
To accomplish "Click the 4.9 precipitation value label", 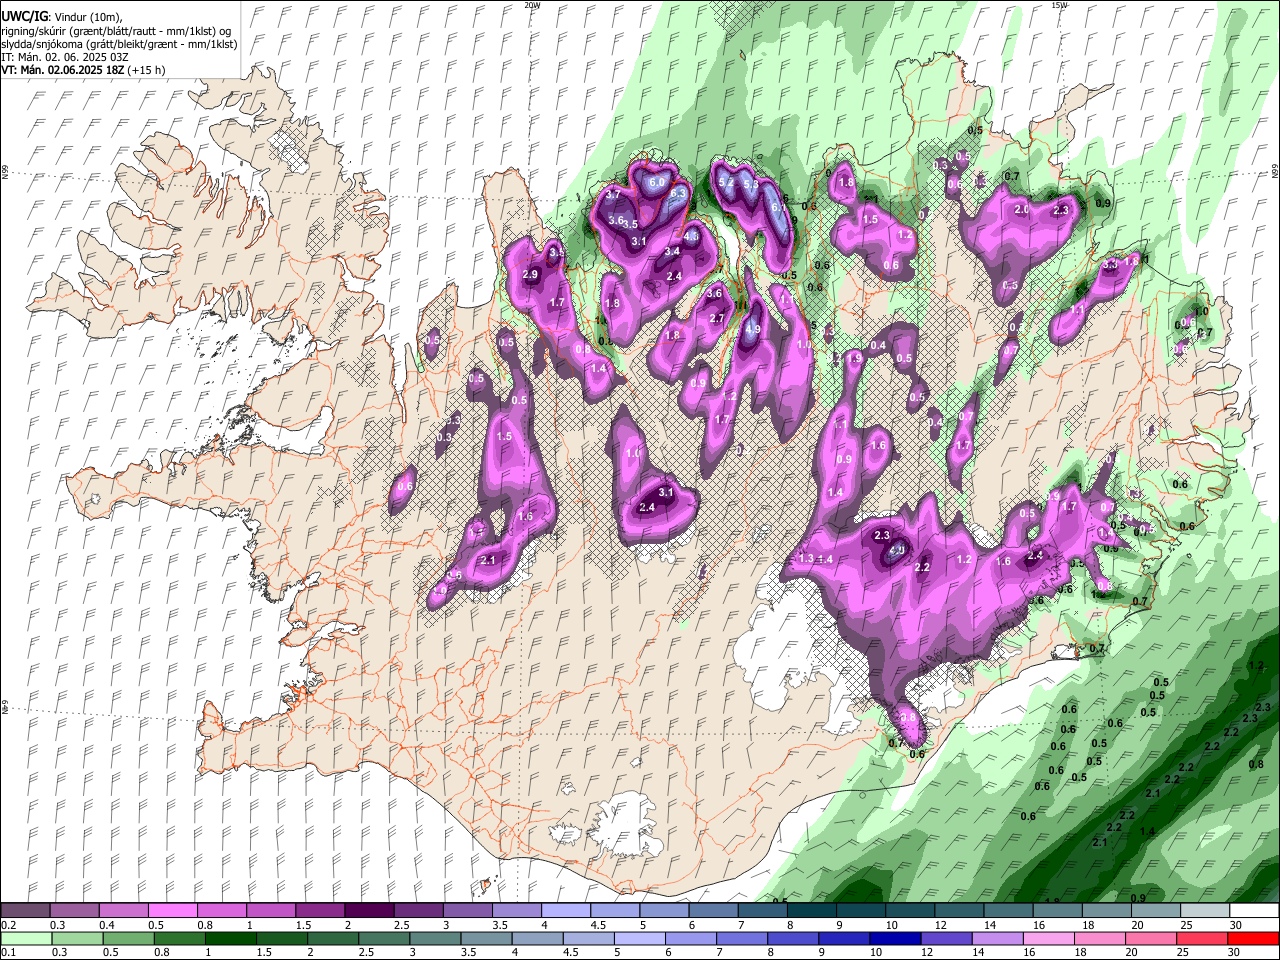I will (753, 329).
